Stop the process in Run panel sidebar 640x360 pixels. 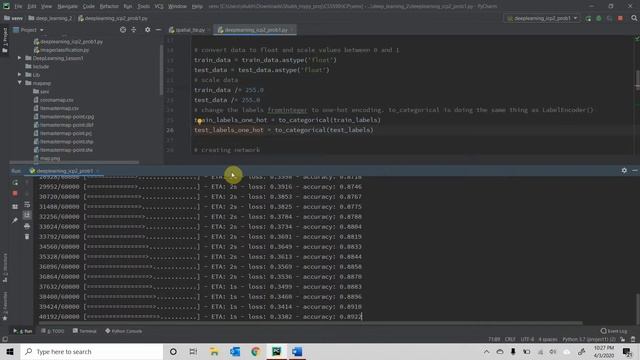pos(15,193)
